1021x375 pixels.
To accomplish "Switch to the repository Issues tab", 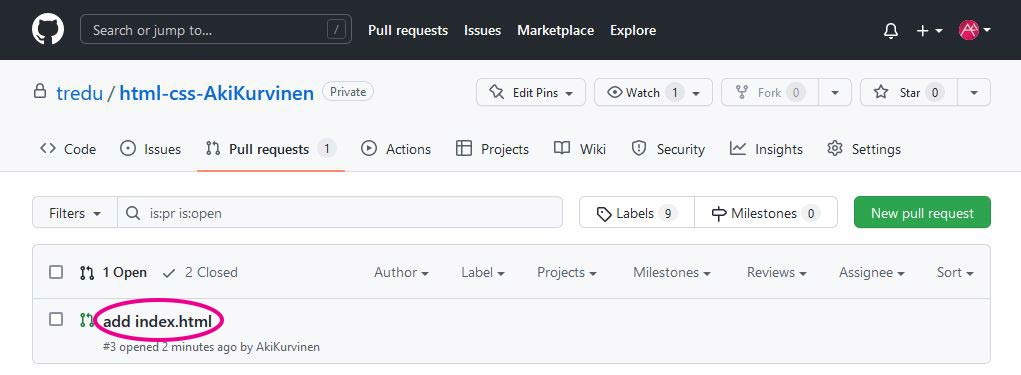I will pyautogui.click(x=150, y=149).
